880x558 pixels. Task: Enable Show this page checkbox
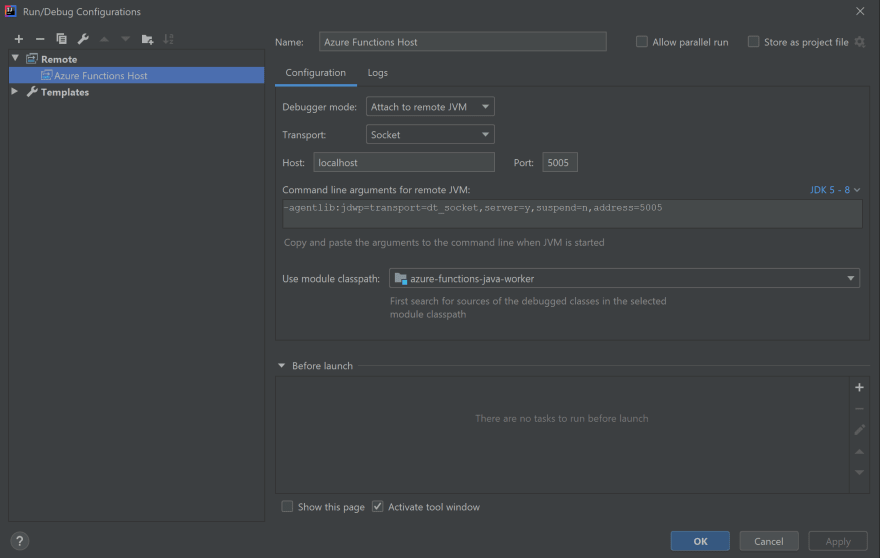(x=287, y=506)
